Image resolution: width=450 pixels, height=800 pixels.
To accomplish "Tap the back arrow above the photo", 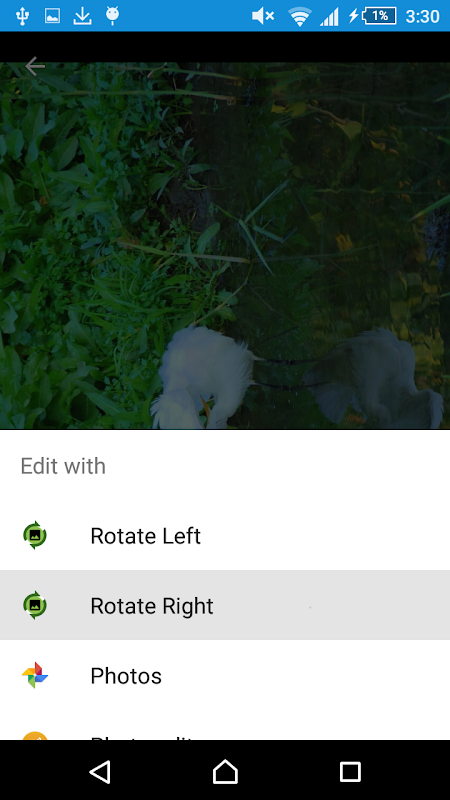I will click(x=35, y=66).
